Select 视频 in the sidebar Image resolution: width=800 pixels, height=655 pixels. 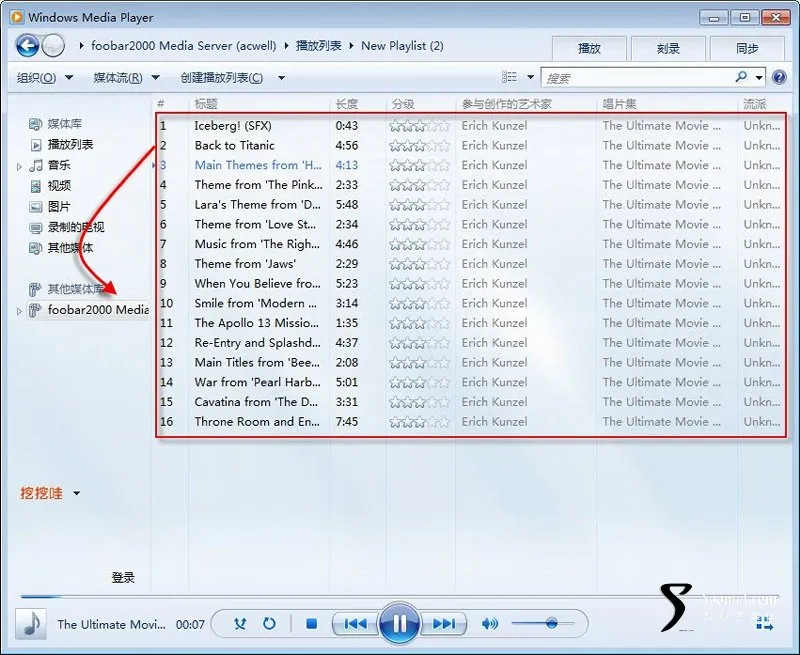pos(59,186)
